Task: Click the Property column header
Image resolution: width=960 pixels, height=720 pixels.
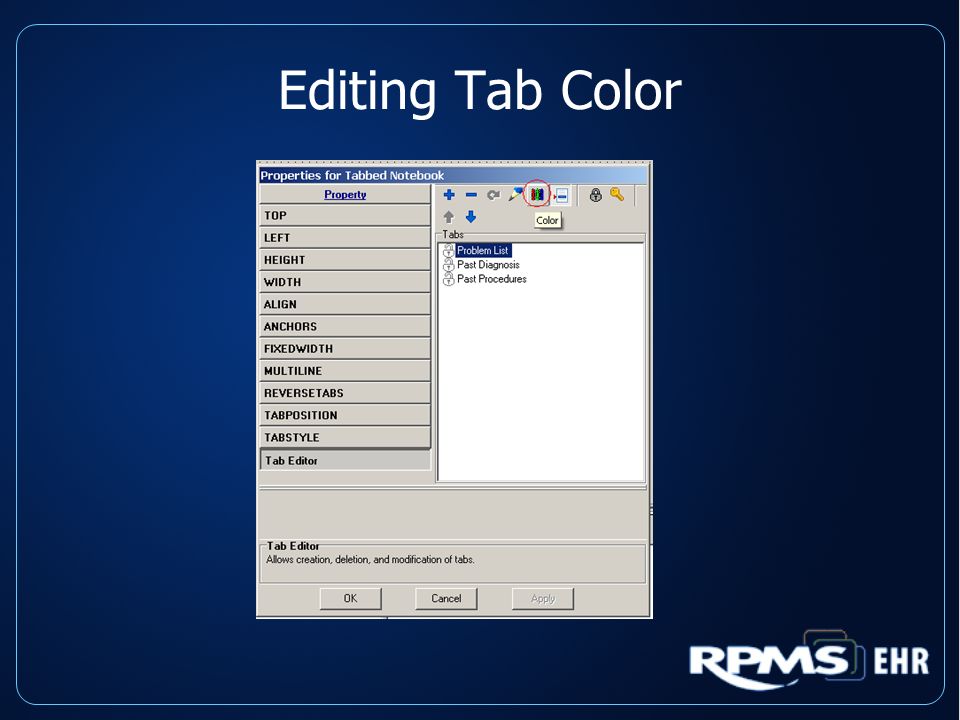Action: click(345, 194)
